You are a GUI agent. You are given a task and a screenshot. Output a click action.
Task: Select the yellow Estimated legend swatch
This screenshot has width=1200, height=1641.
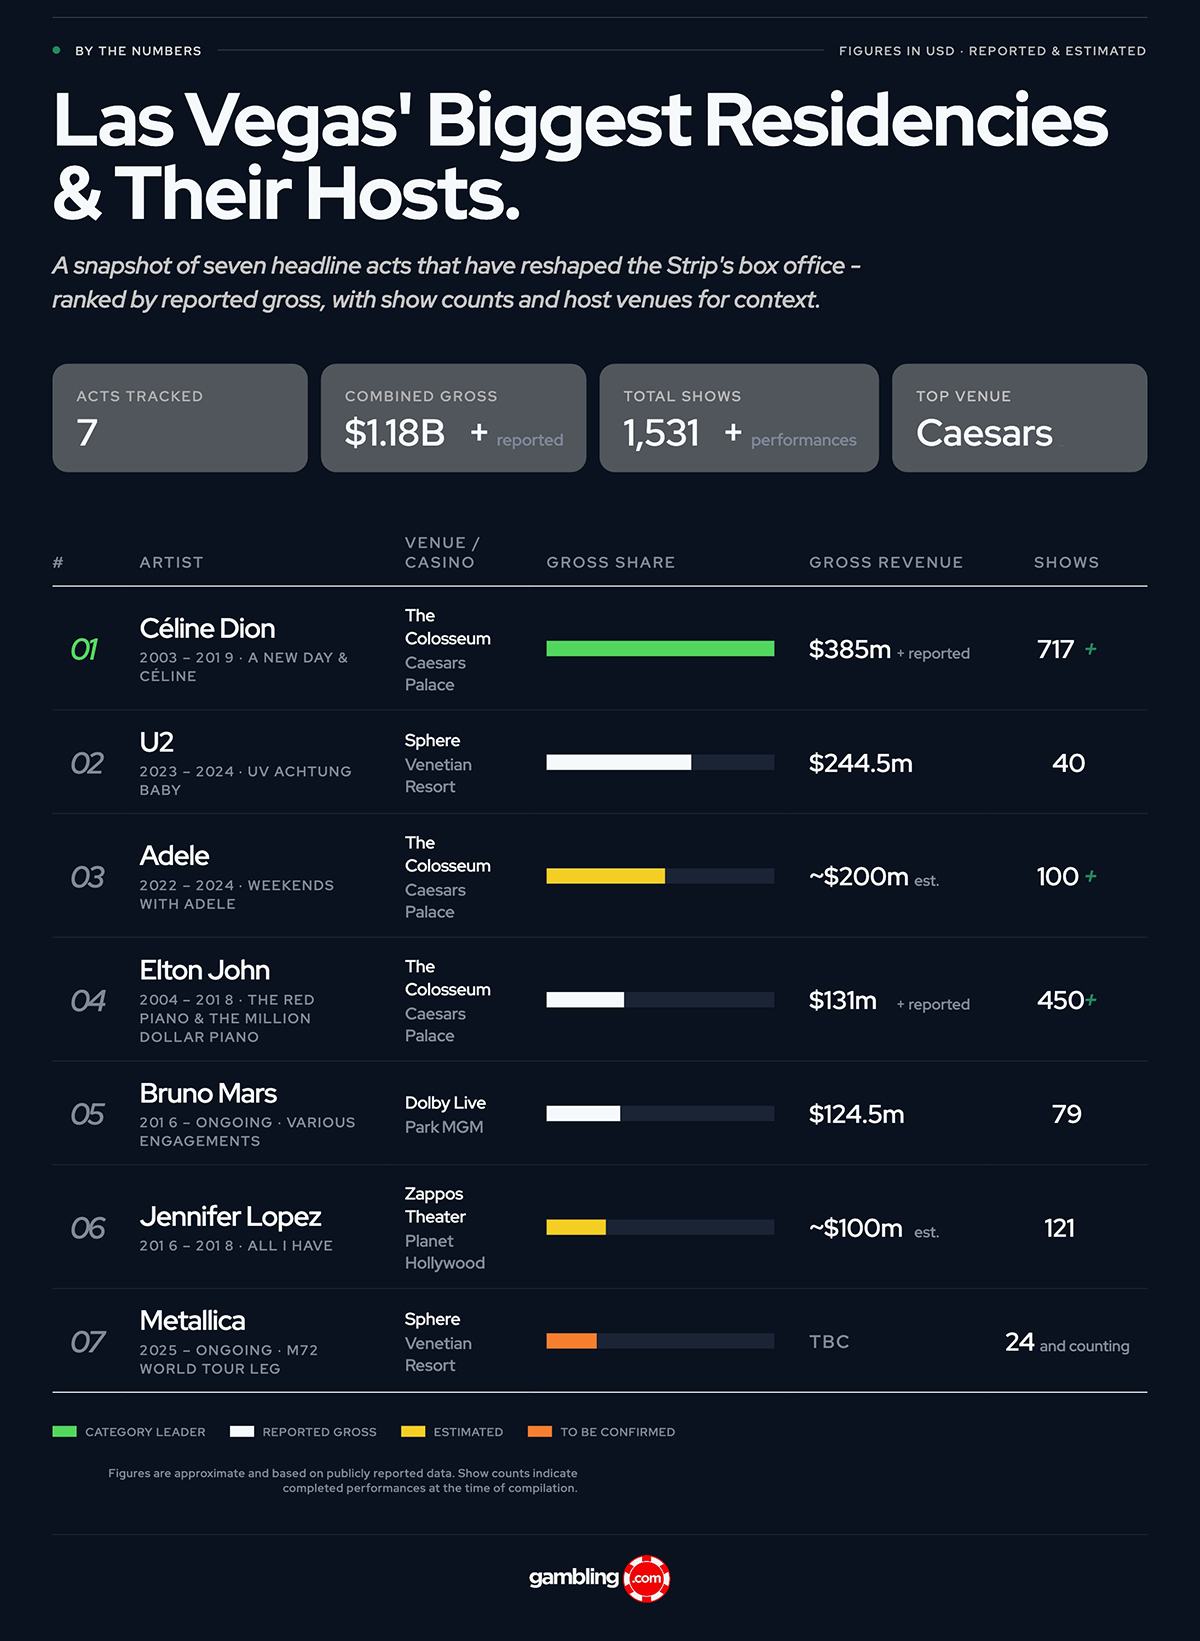(x=413, y=1432)
